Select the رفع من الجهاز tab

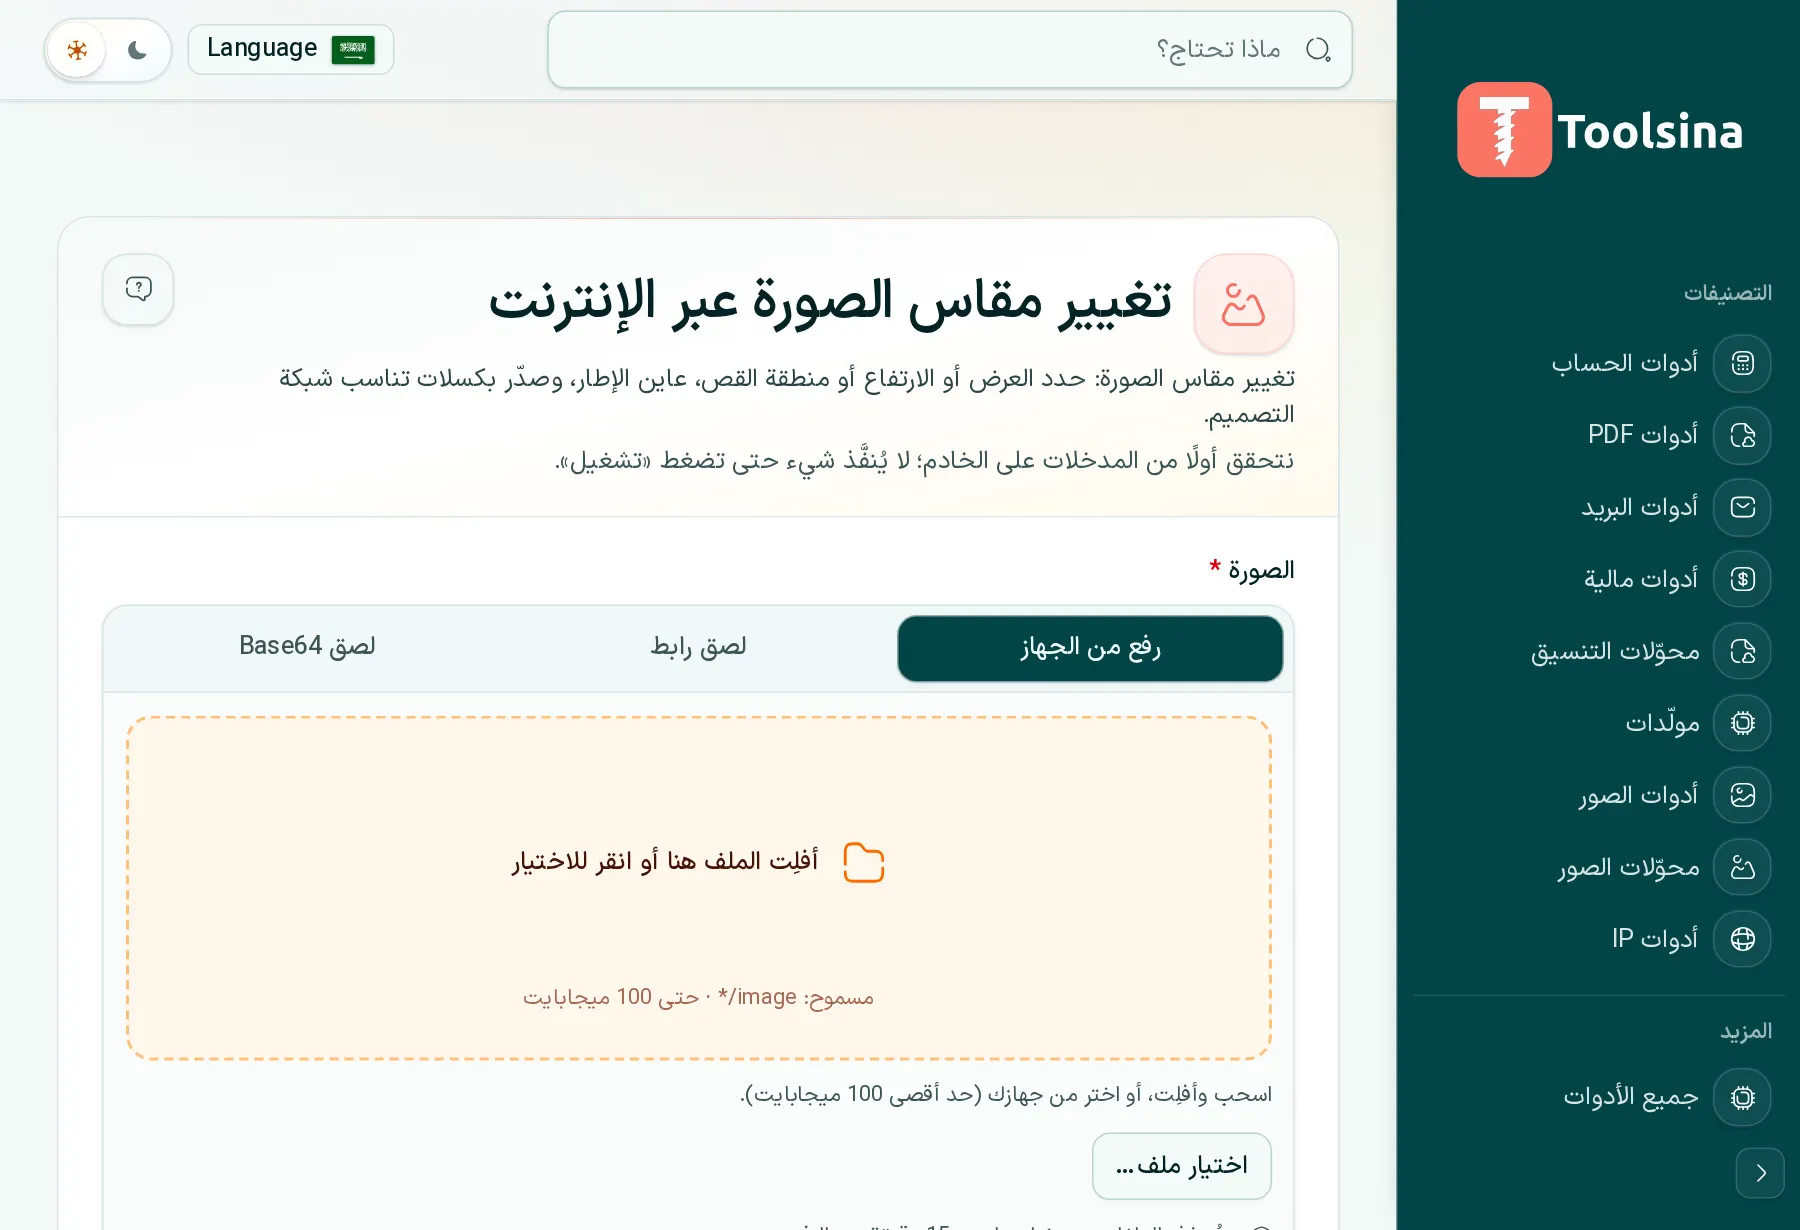pyautogui.click(x=1090, y=648)
